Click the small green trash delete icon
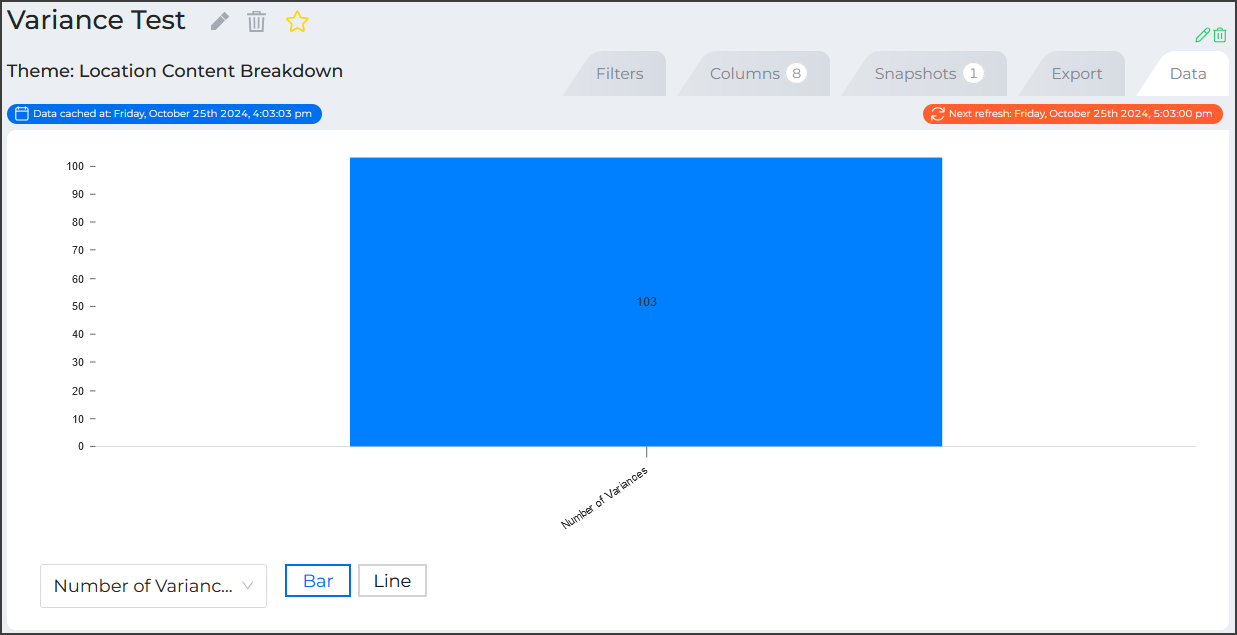 coord(1220,35)
